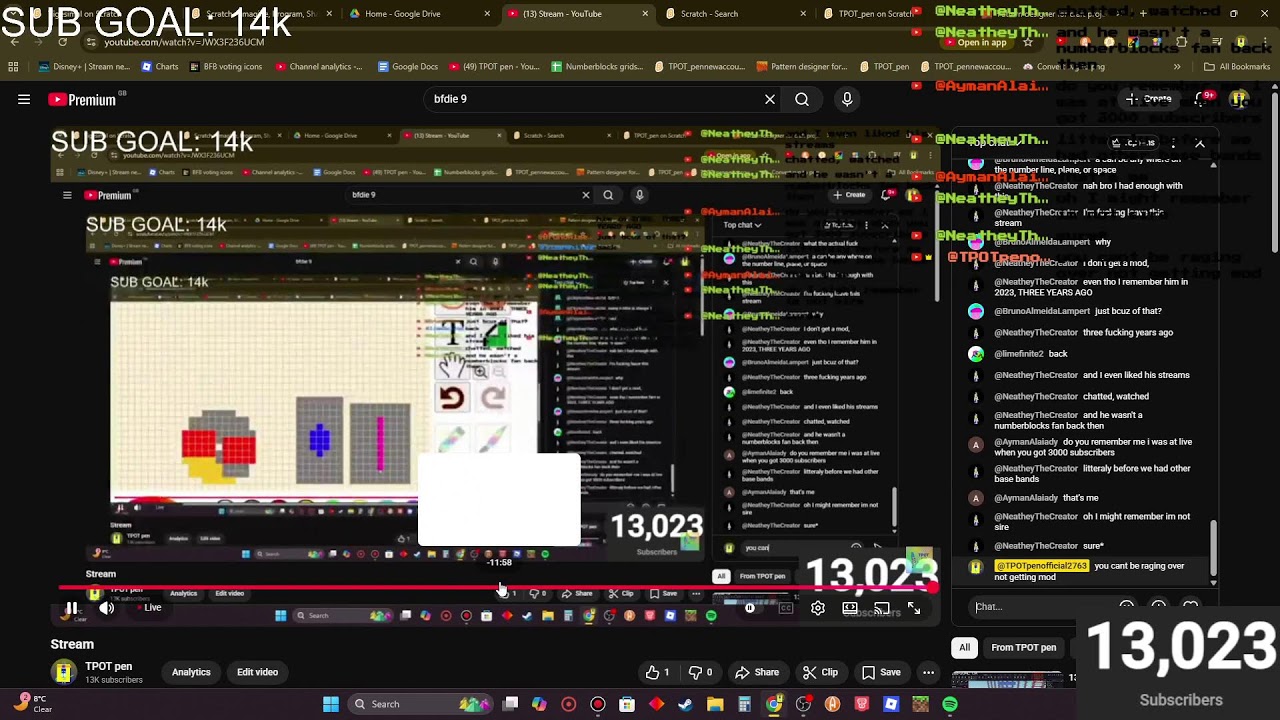Show the hidden bookmarks overflow chevron
The height and width of the screenshot is (720, 1280).
(1177, 67)
